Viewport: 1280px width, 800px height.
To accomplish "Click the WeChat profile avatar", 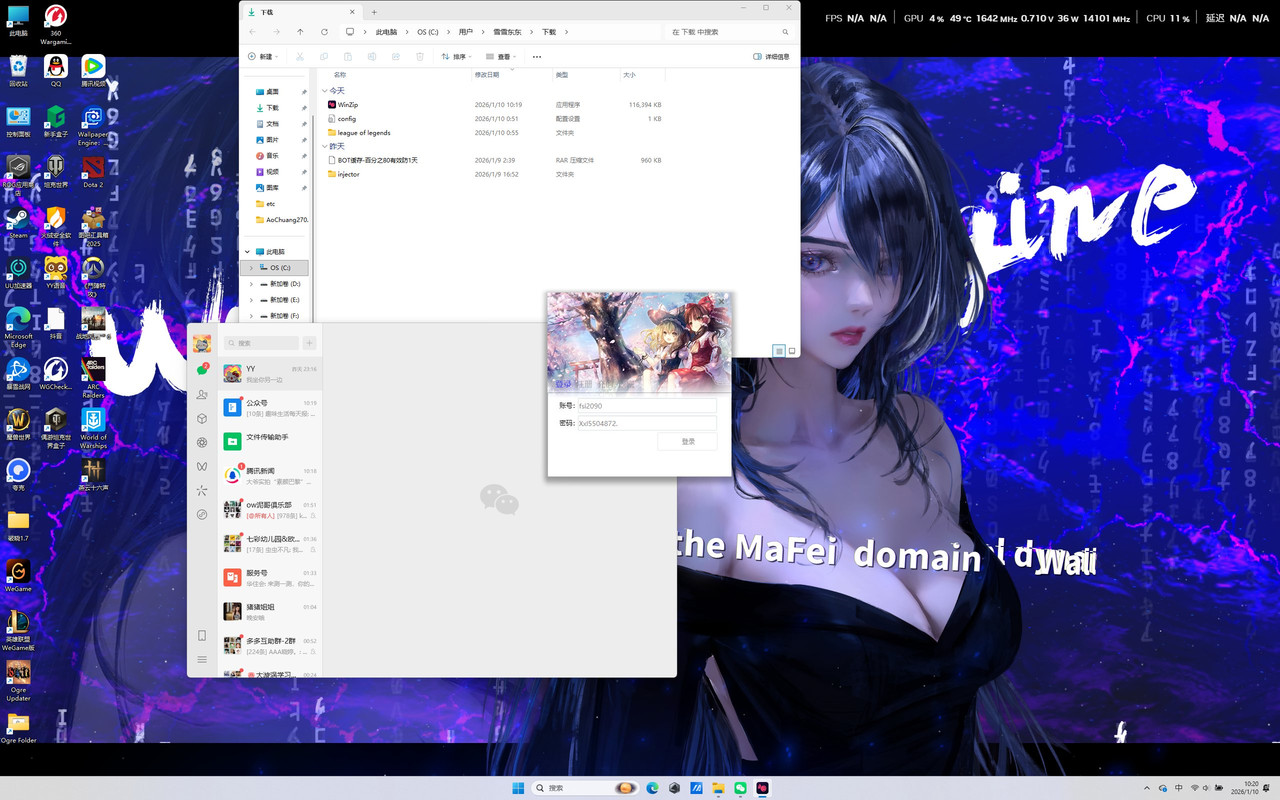I will [x=202, y=343].
